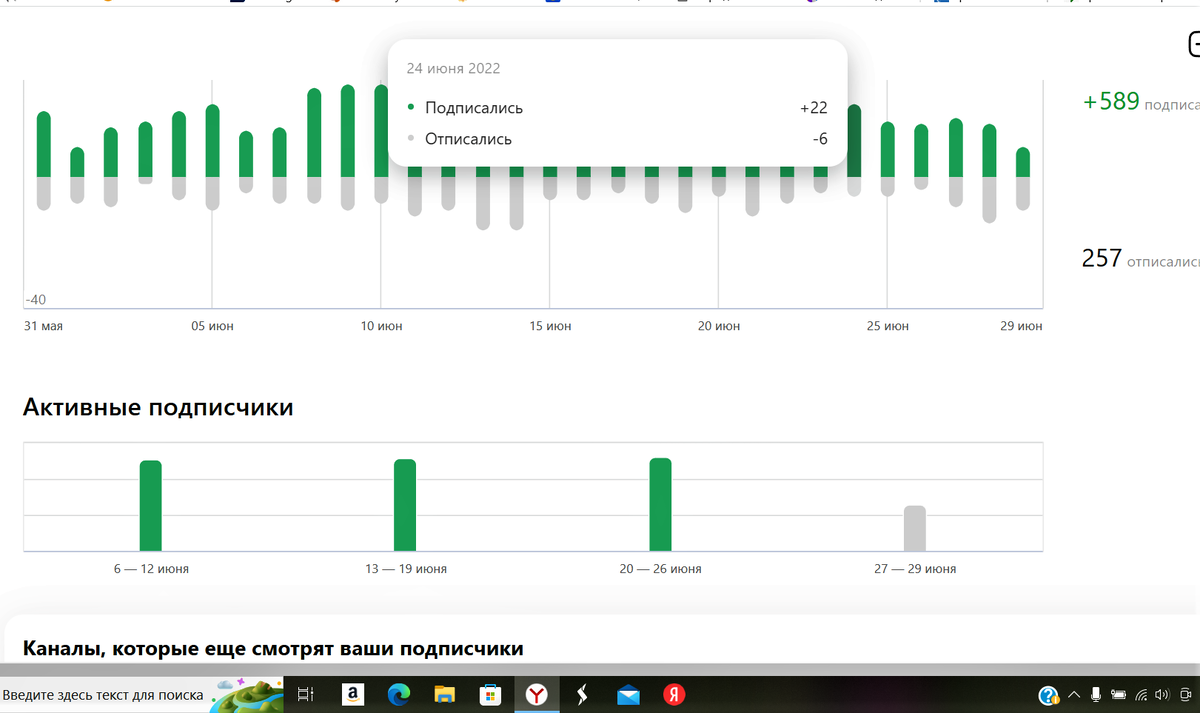Click the microphone tray icon
The height and width of the screenshot is (713, 1200).
click(1096, 694)
